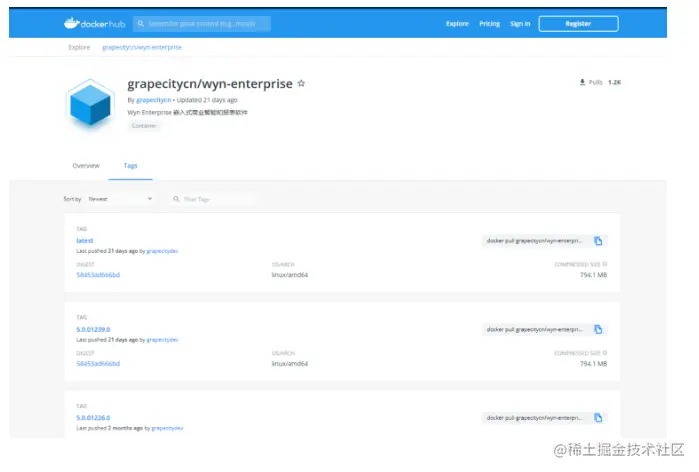Click the 1.2K pulls count
The width and height of the screenshot is (699, 472).
(x=614, y=82)
